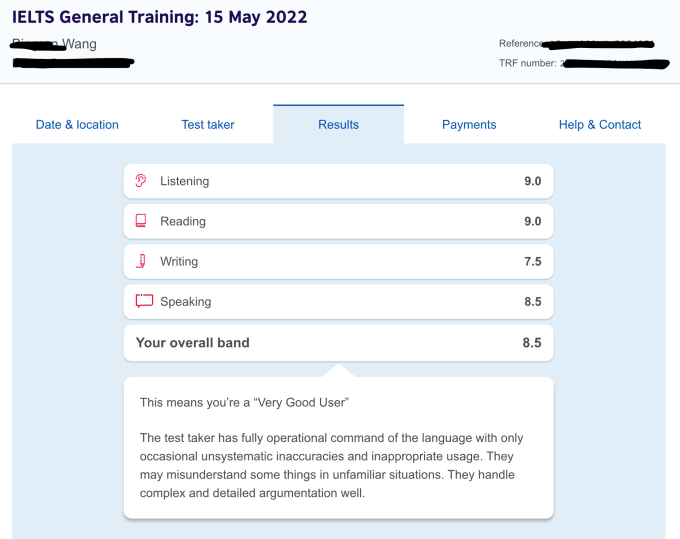Select the Writing label
Viewport: 680px width, 539px height.
click(179, 261)
